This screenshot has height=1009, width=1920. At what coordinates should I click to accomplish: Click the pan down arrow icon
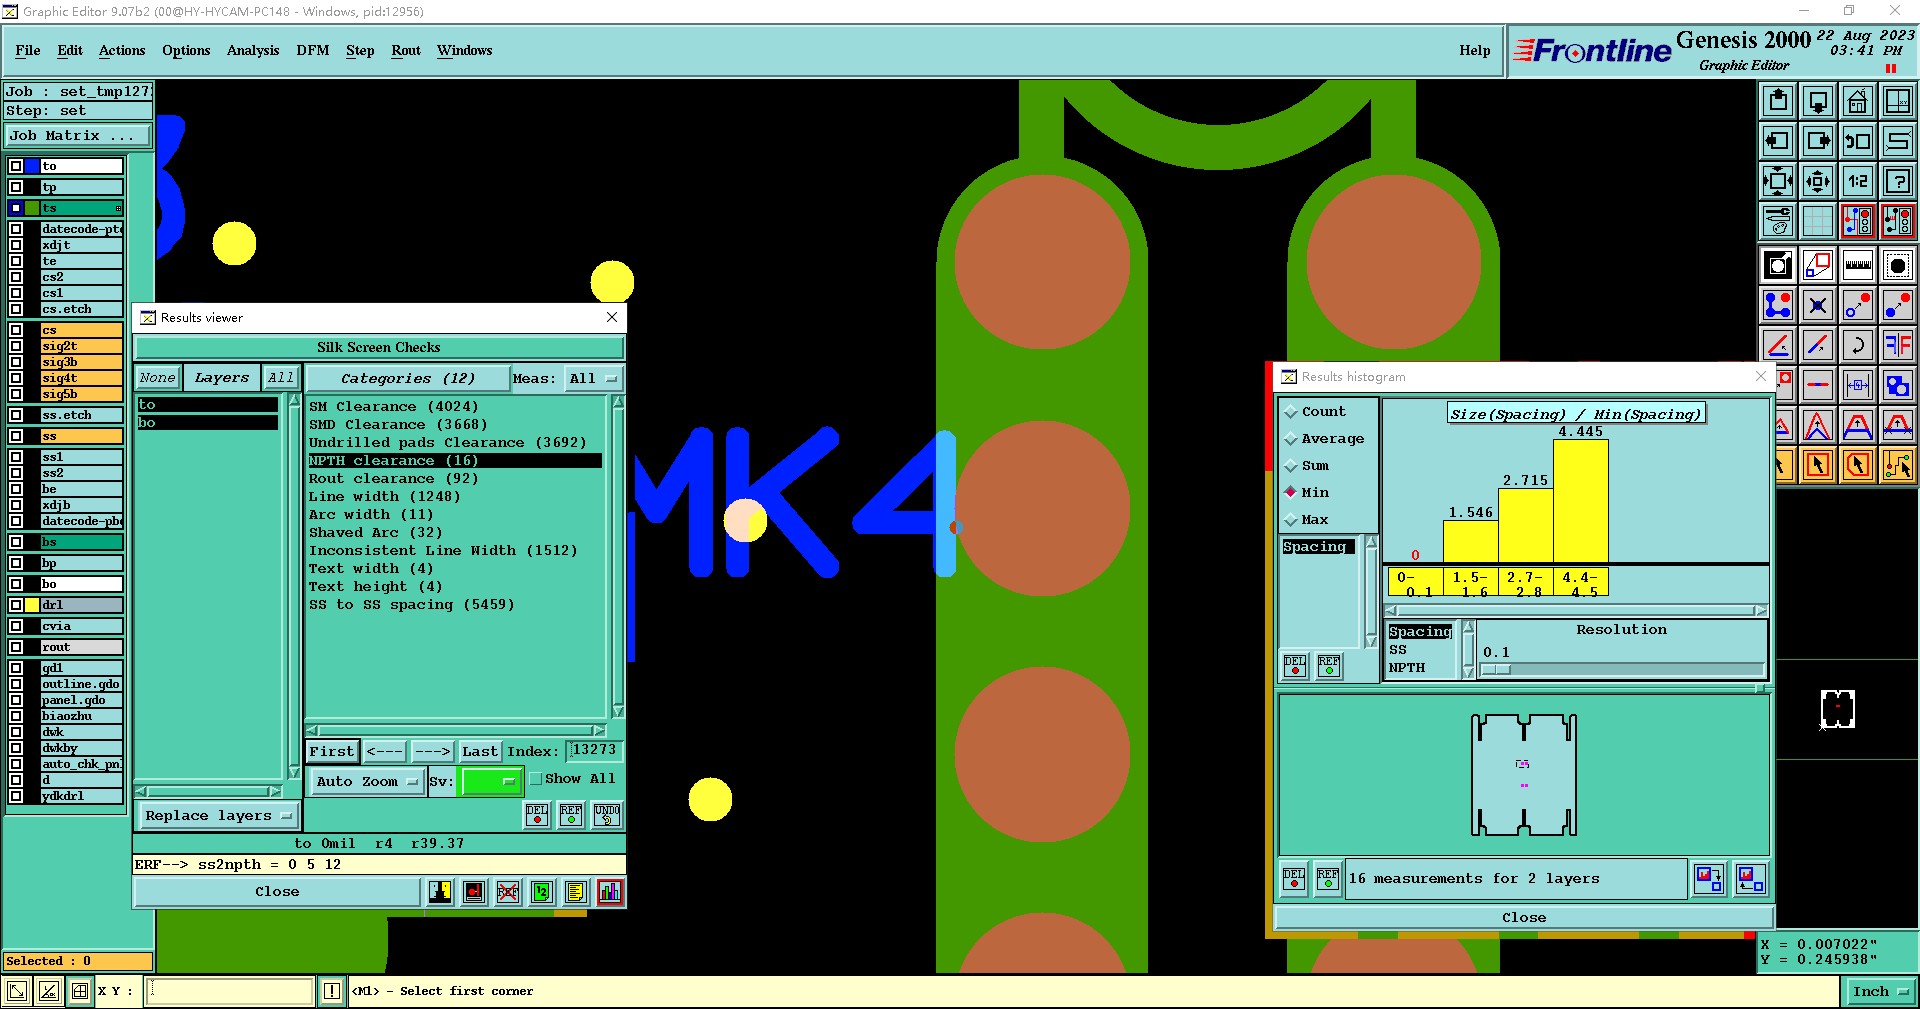tap(1818, 101)
